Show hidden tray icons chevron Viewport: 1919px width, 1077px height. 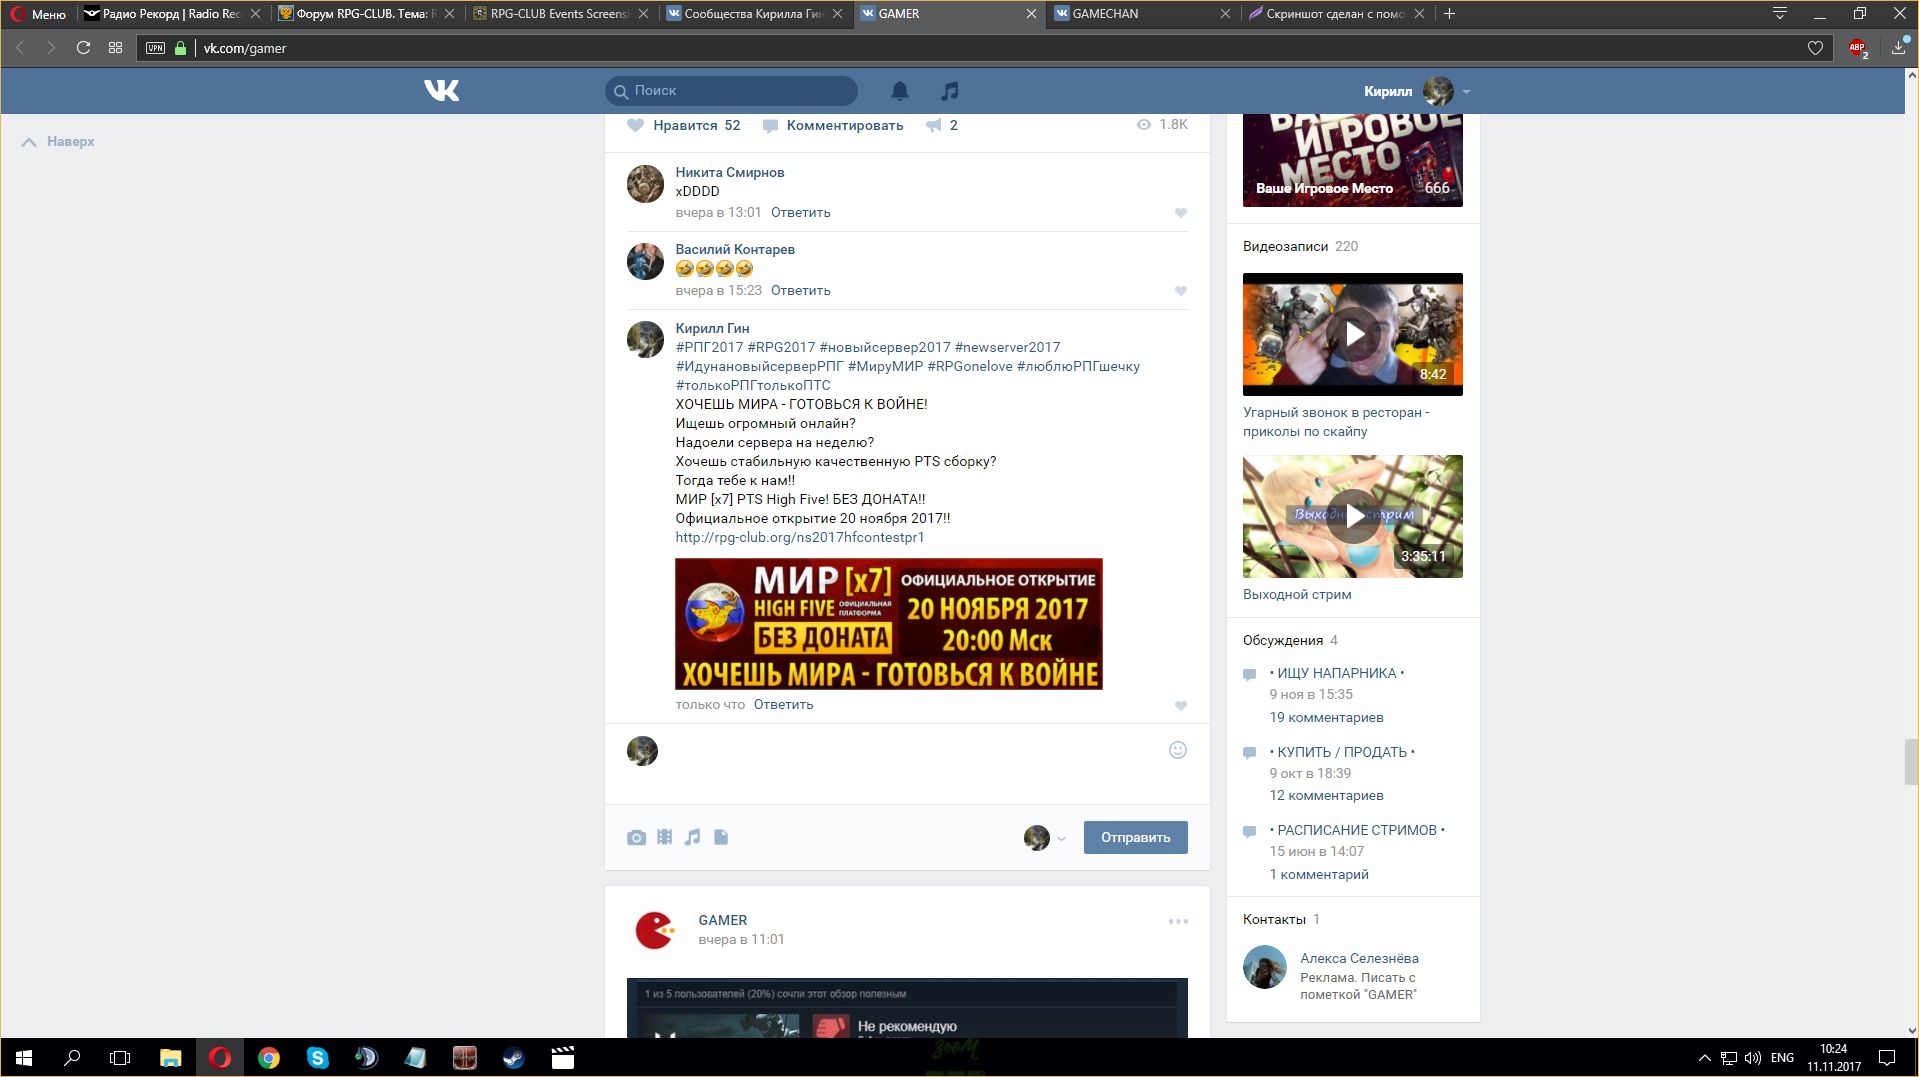coord(1704,1058)
